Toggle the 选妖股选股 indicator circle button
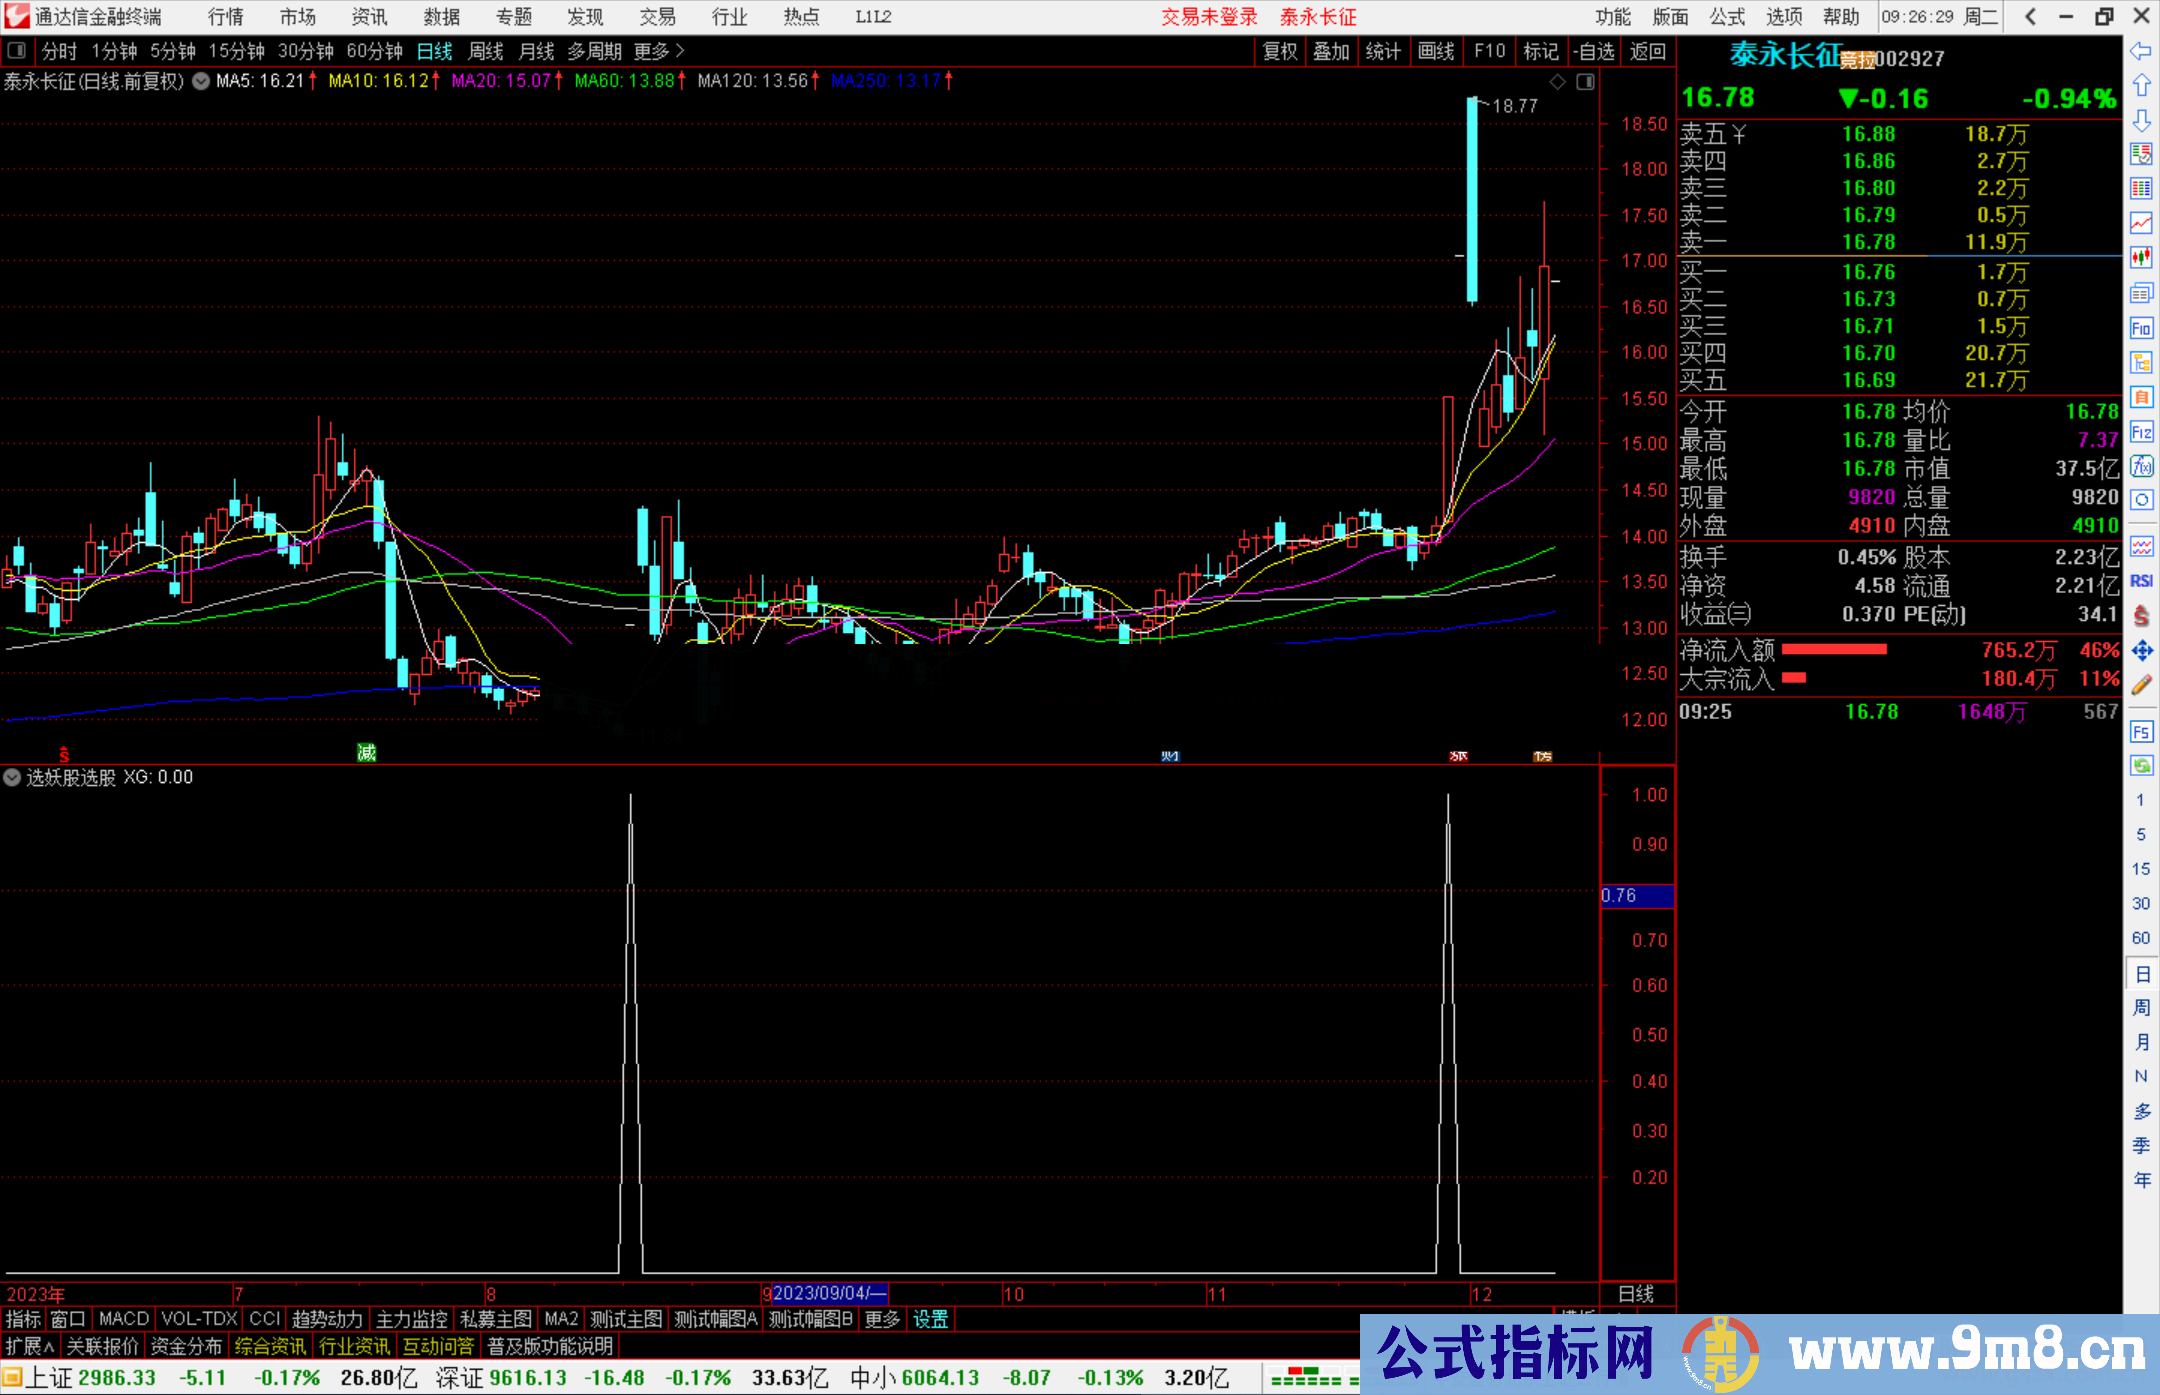2160x1395 pixels. pos(12,777)
